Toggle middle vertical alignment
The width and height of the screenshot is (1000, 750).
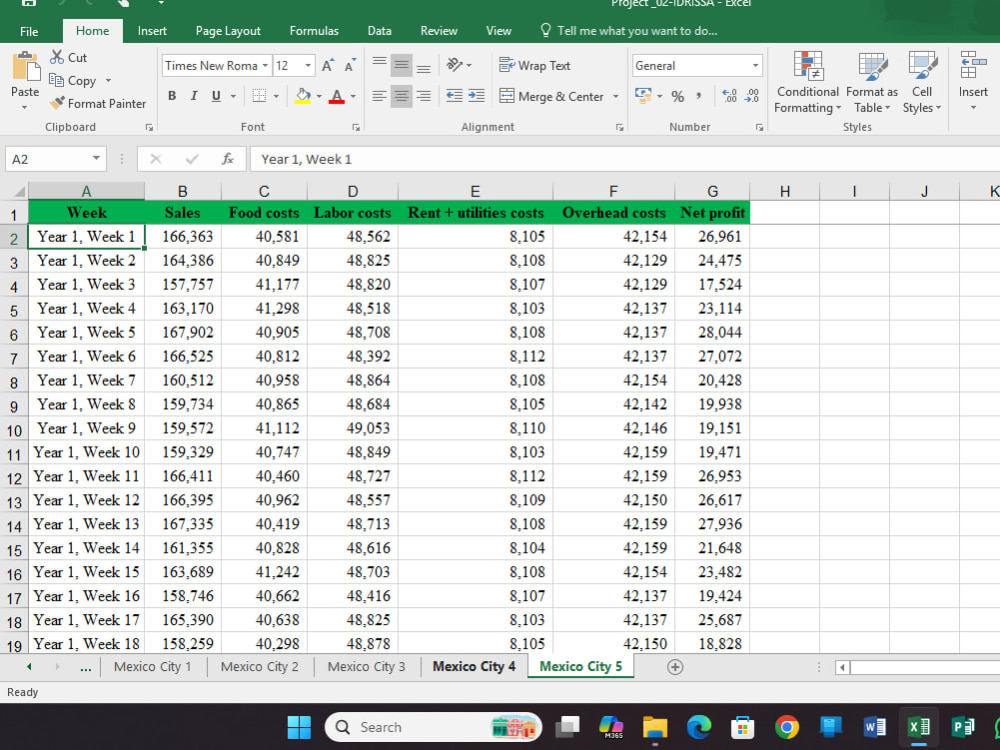point(401,64)
